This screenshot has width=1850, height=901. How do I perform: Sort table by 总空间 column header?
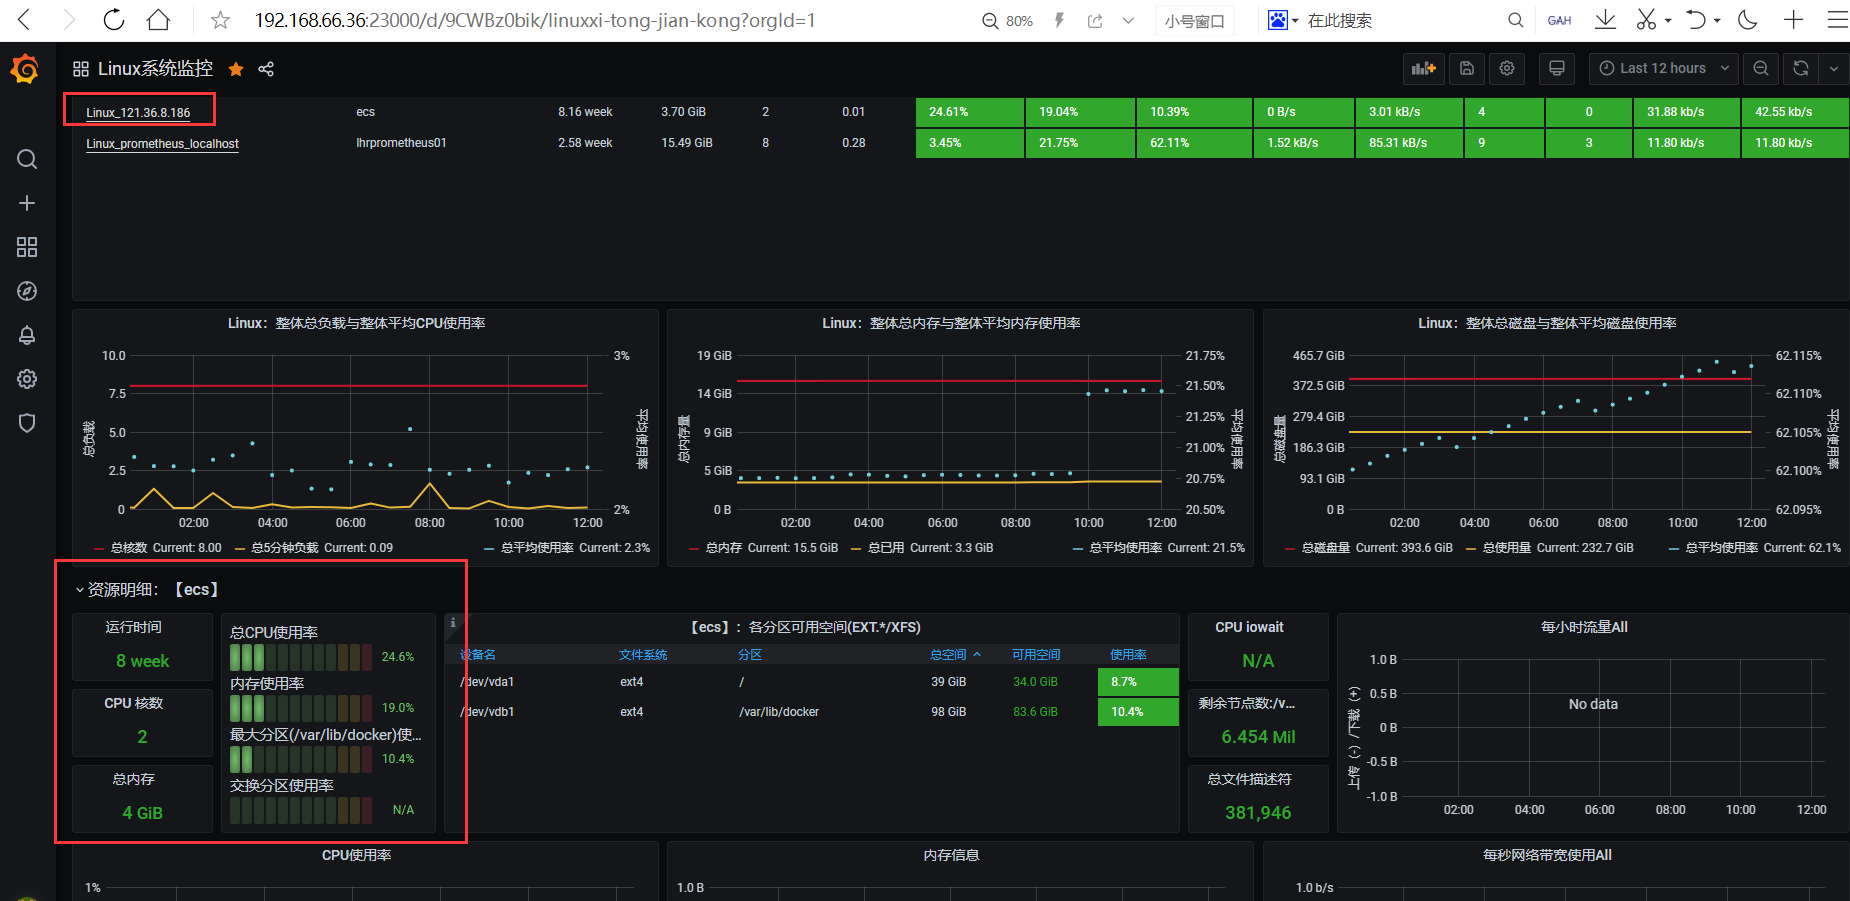[948, 655]
